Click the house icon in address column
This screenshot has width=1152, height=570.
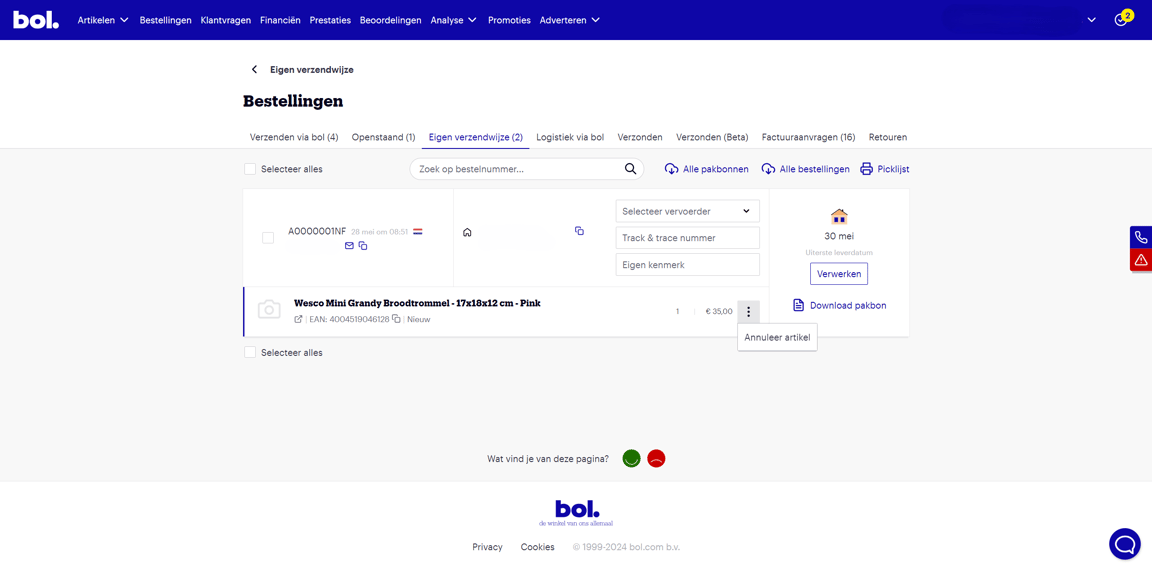point(467,231)
